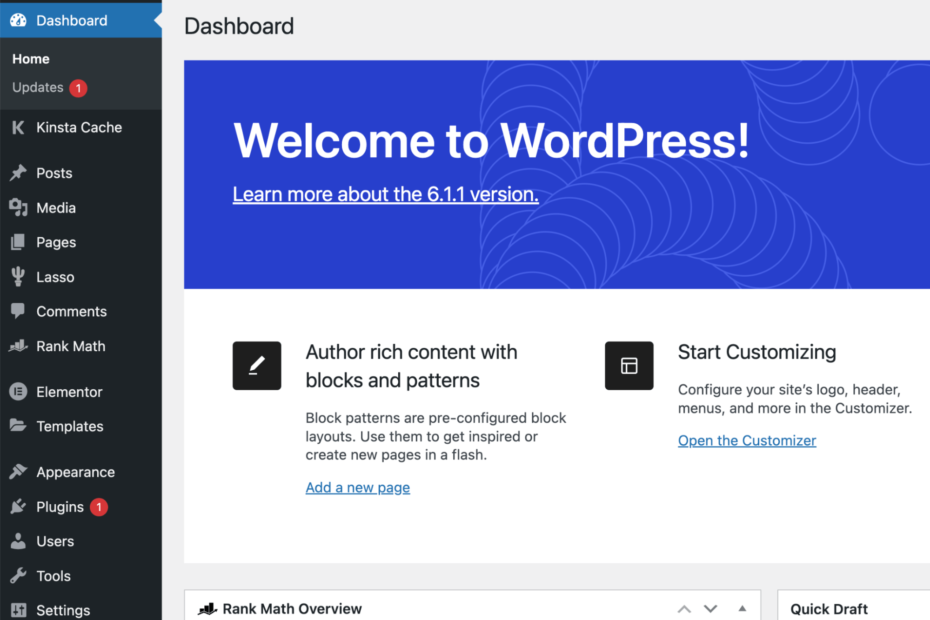Image resolution: width=930 pixels, height=620 pixels.
Task: Click the Rank Math Overview widget icon
Action: [207, 609]
